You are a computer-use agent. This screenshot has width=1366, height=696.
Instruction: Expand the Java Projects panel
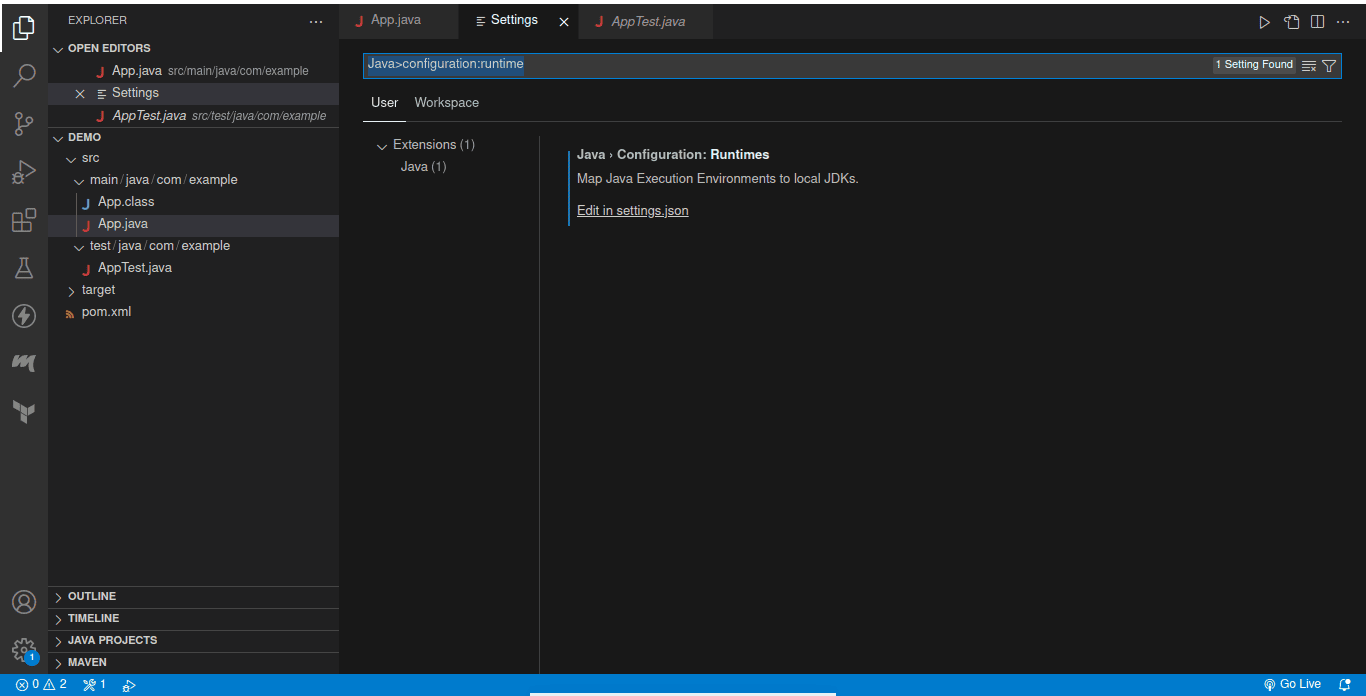(x=193, y=641)
